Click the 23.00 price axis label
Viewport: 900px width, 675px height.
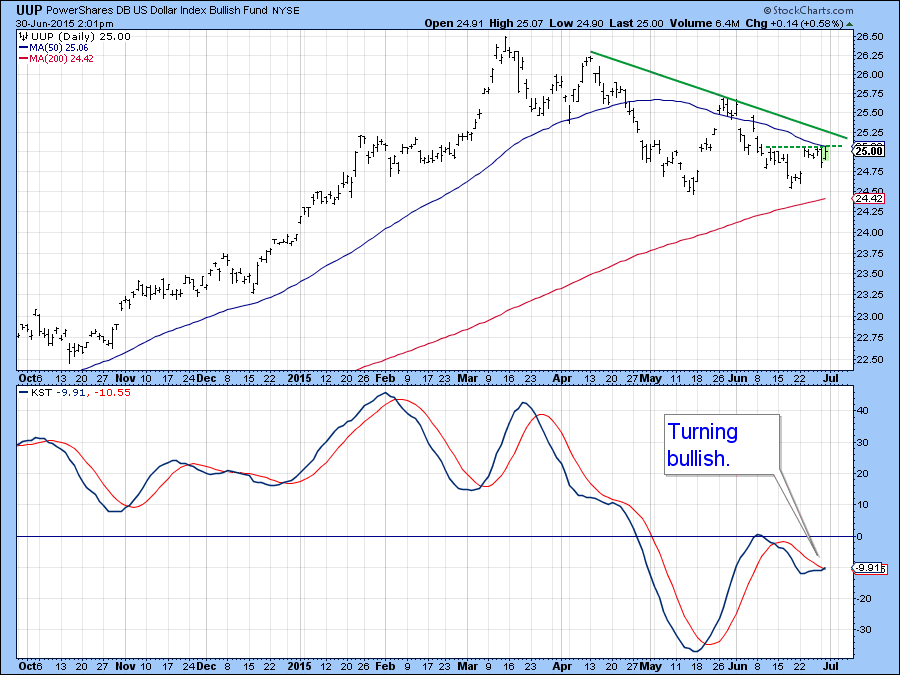click(869, 317)
